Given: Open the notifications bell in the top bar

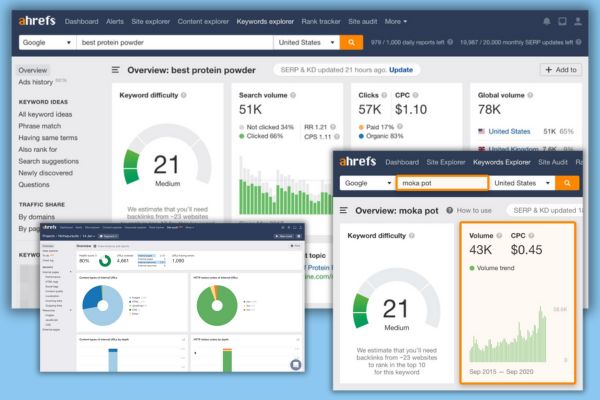Looking at the screenshot, I should (x=547, y=21).
